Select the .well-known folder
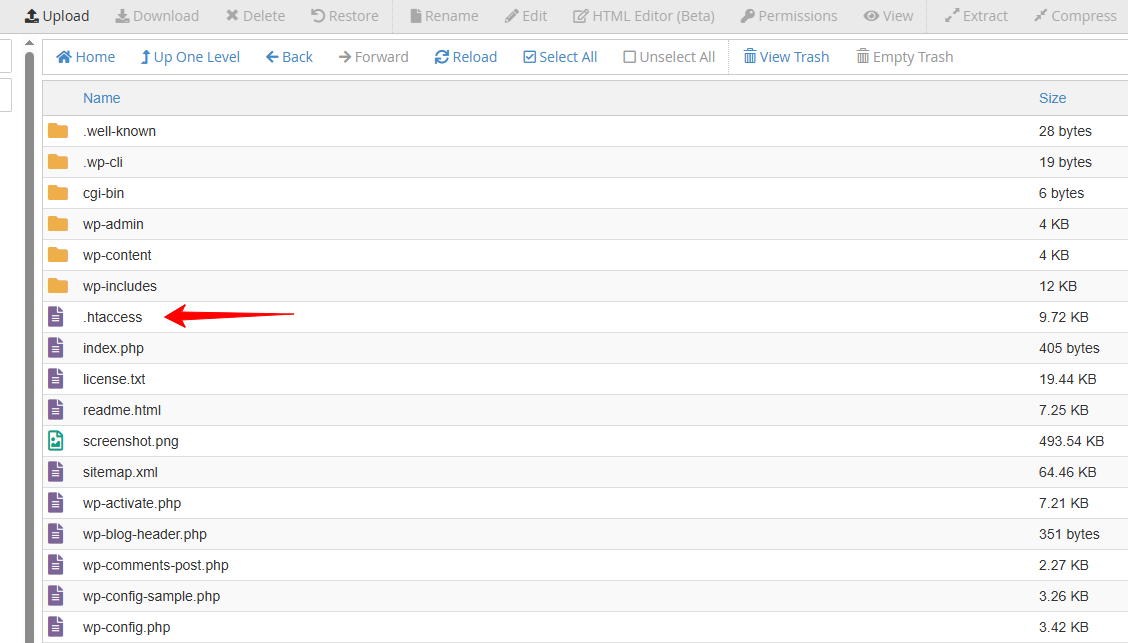The height and width of the screenshot is (643, 1128). pyautogui.click(x=119, y=131)
